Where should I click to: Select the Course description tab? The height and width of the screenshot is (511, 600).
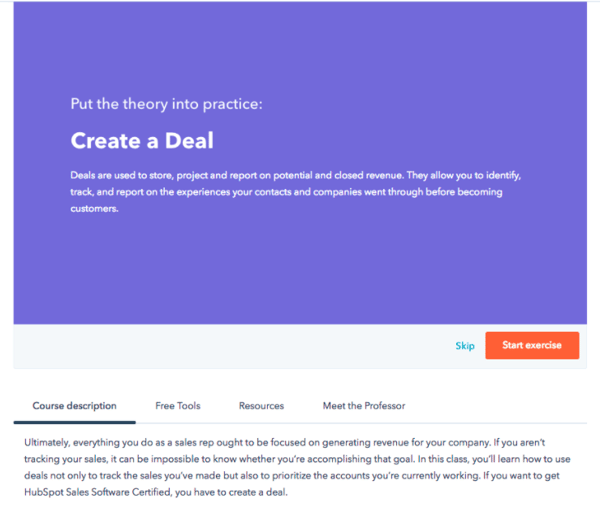[x=74, y=406]
